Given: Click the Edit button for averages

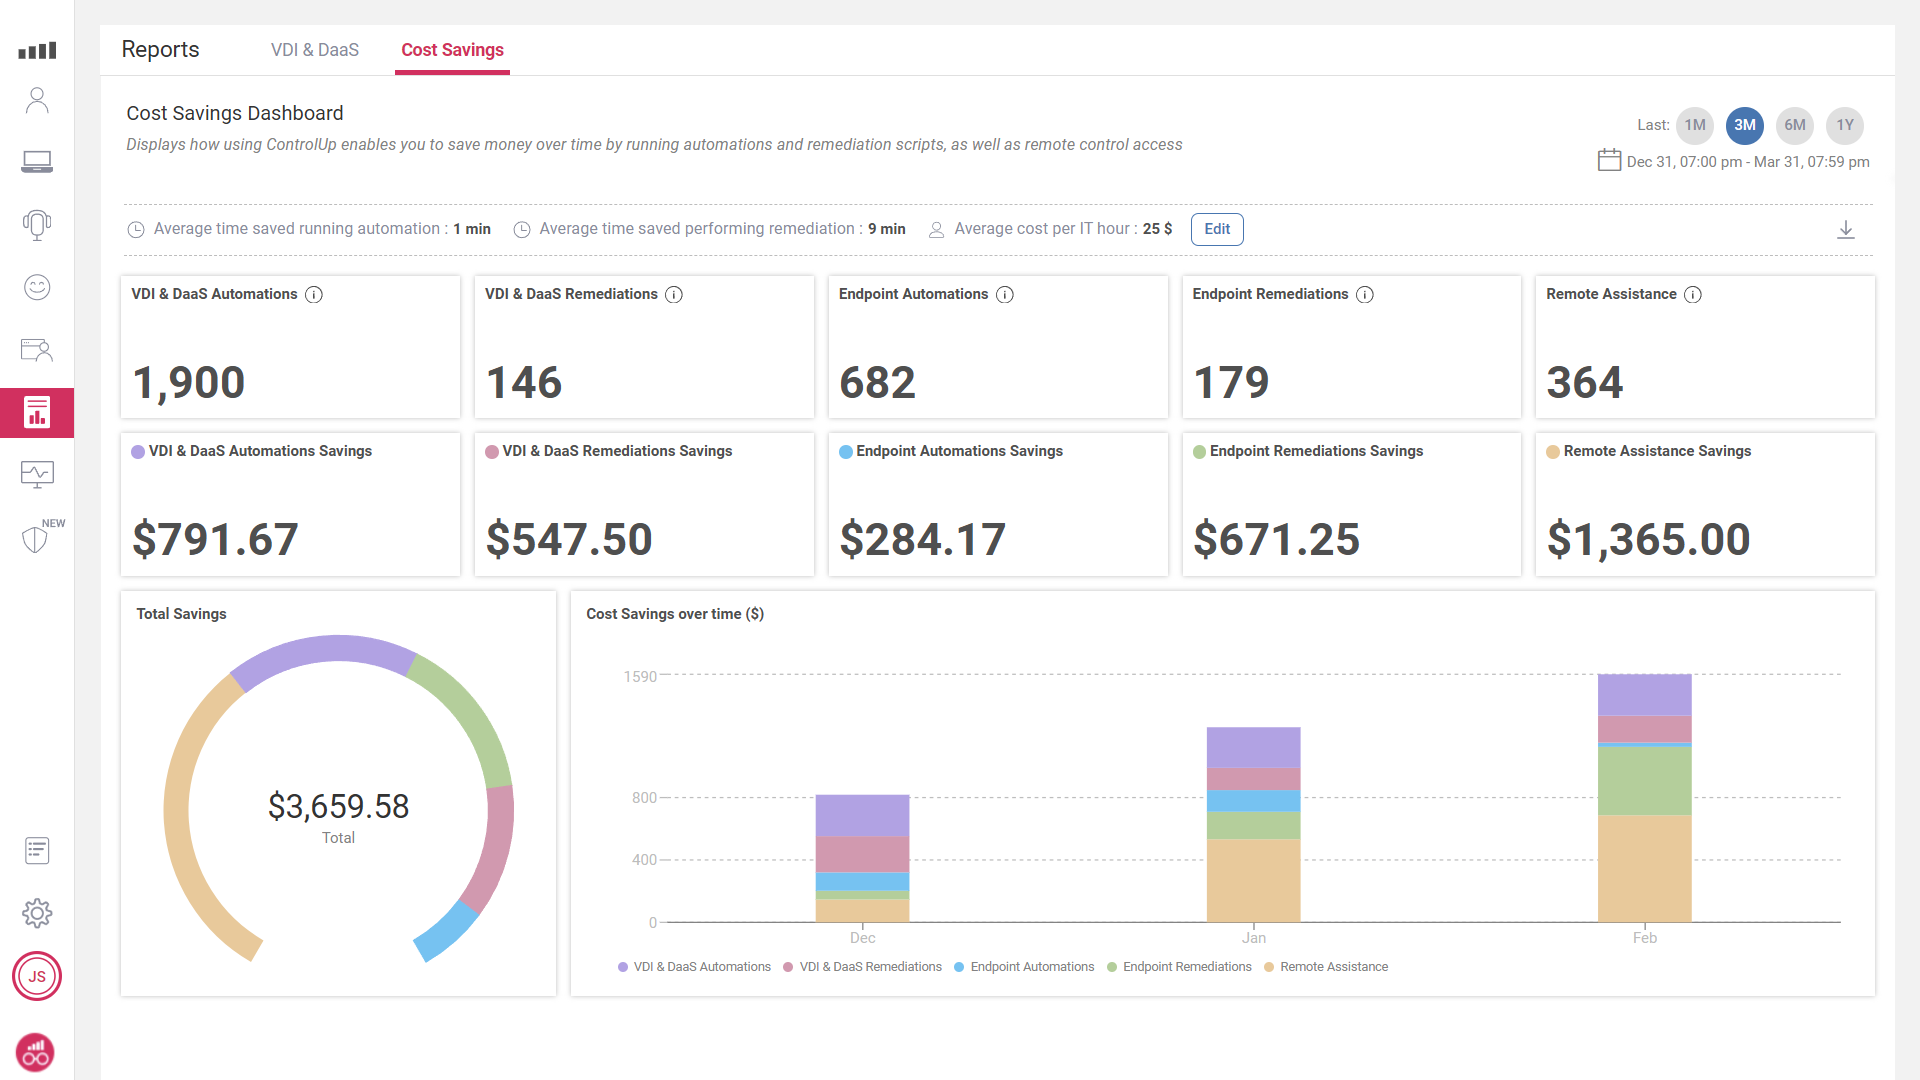Looking at the screenshot, I should (x=1217, y=229).
